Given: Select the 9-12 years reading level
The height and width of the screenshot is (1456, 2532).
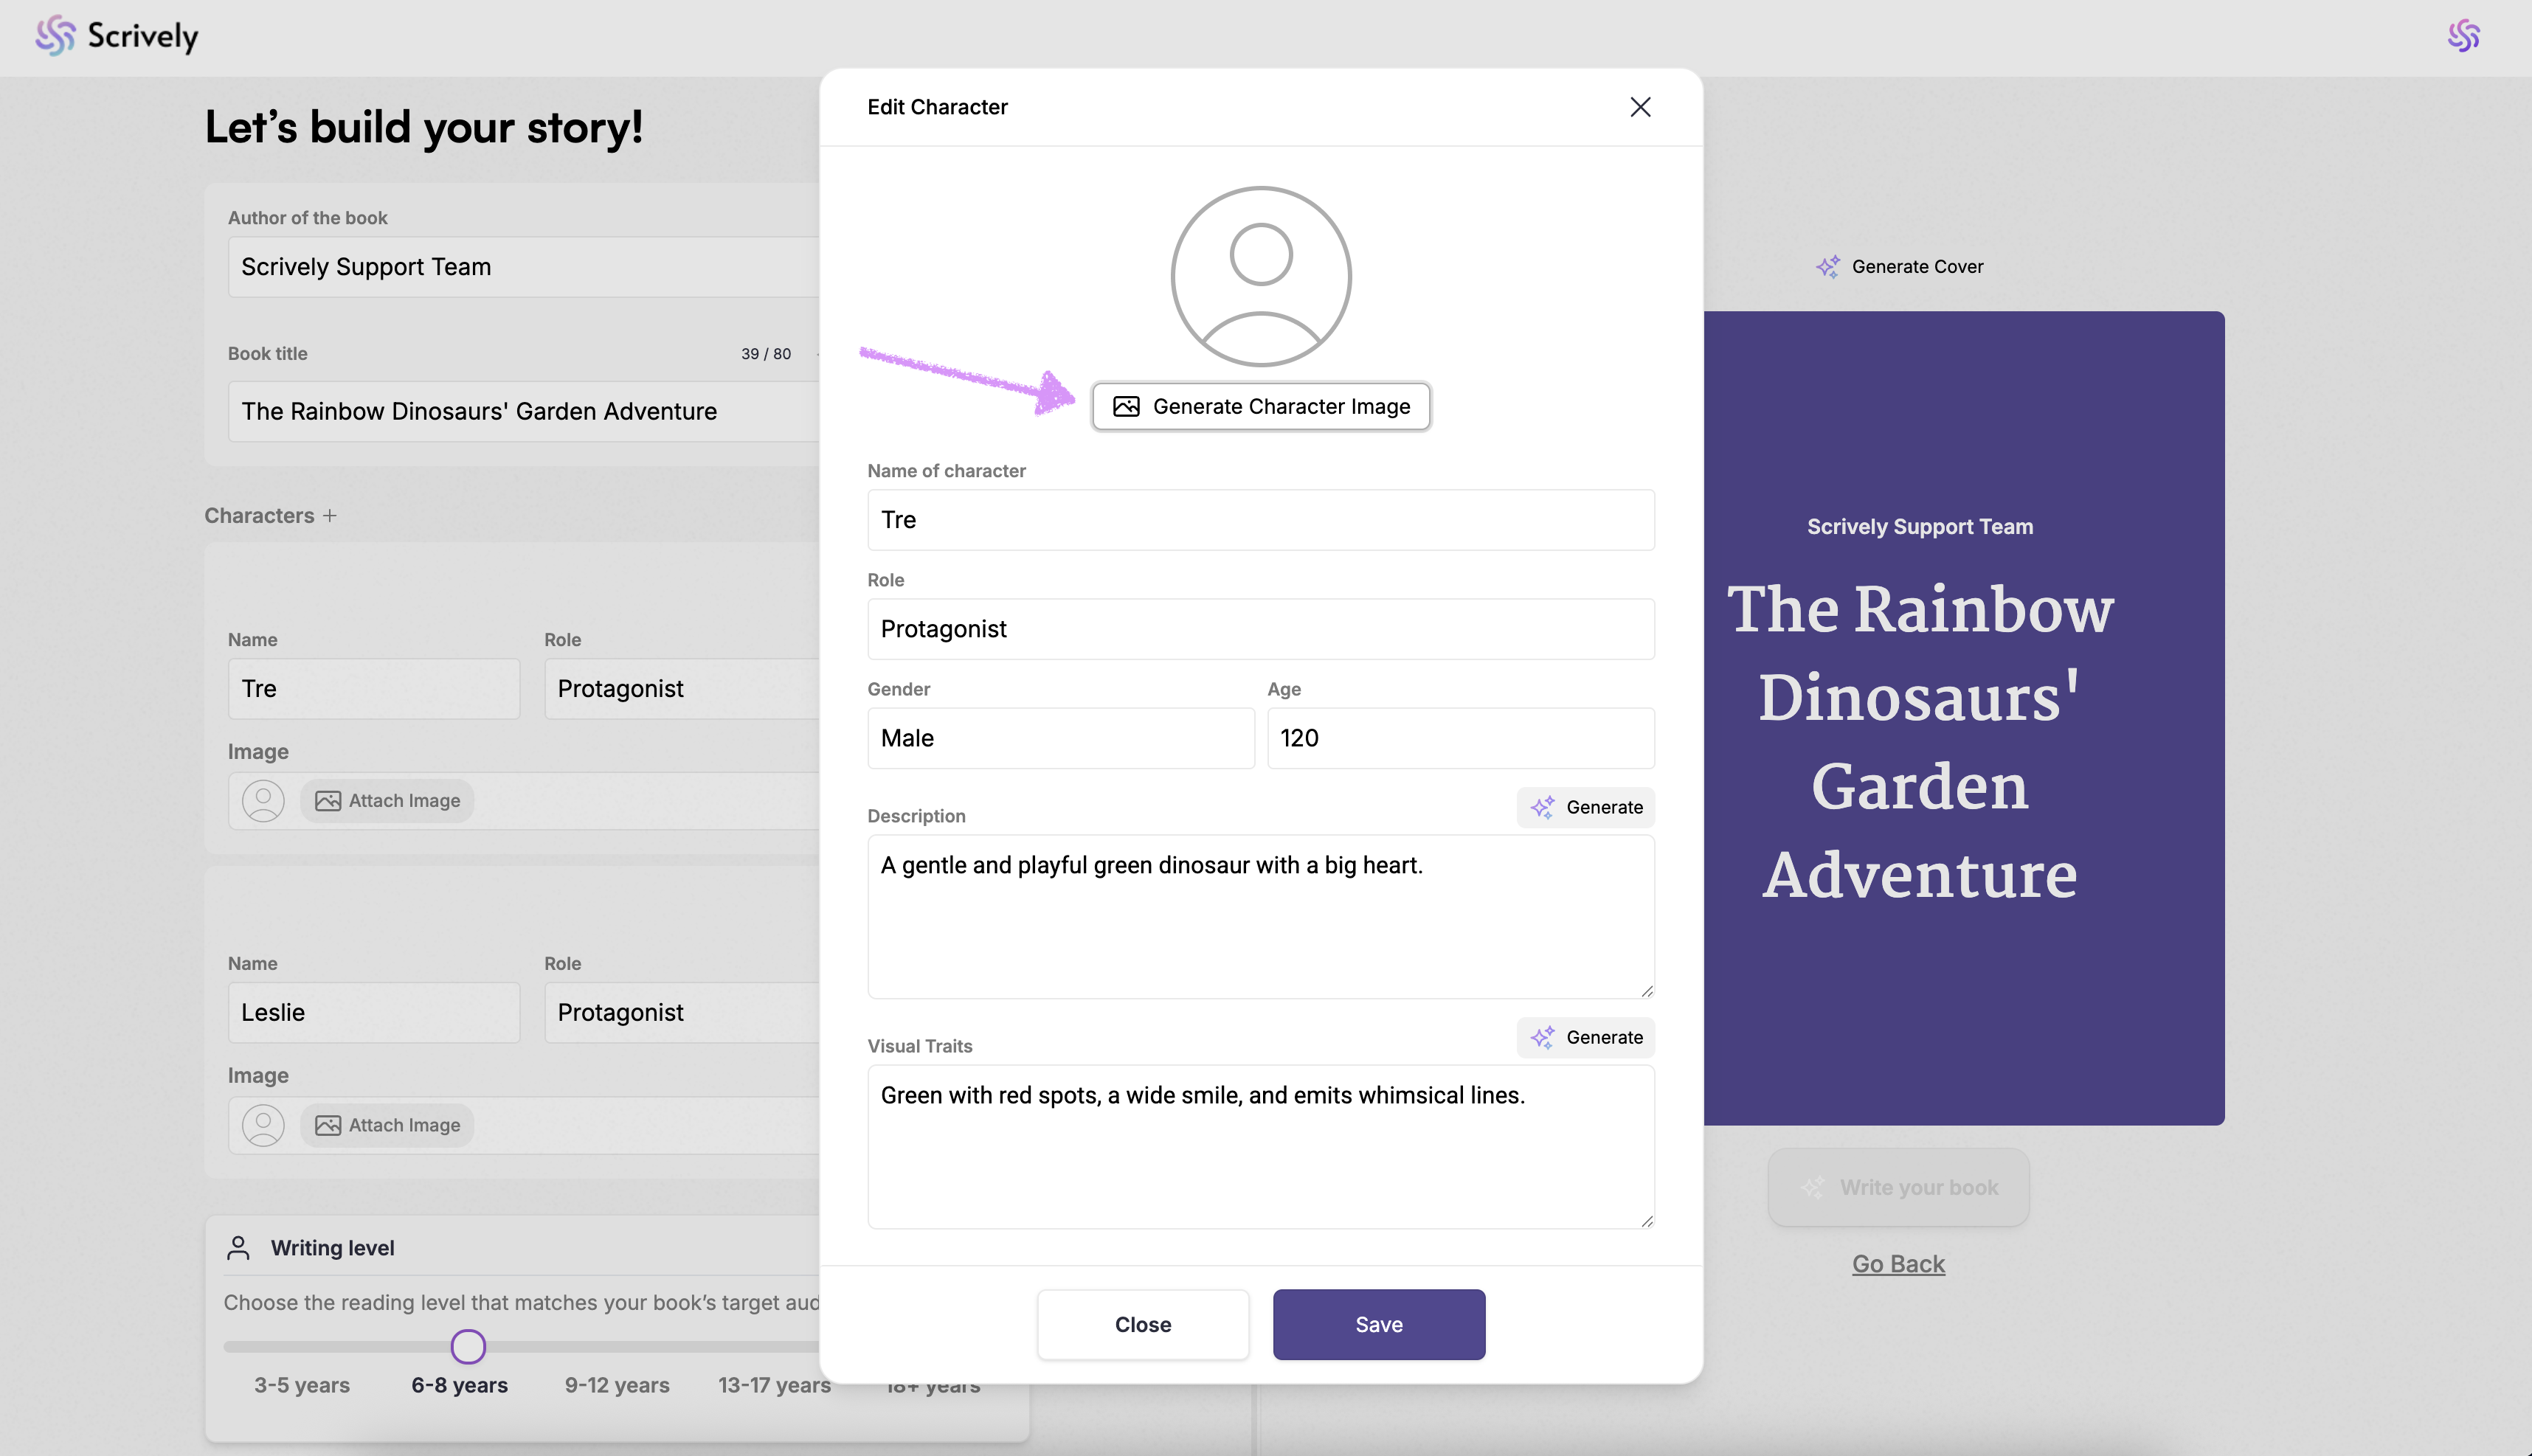Looking at the screenshot, I should pos(617,1385).
